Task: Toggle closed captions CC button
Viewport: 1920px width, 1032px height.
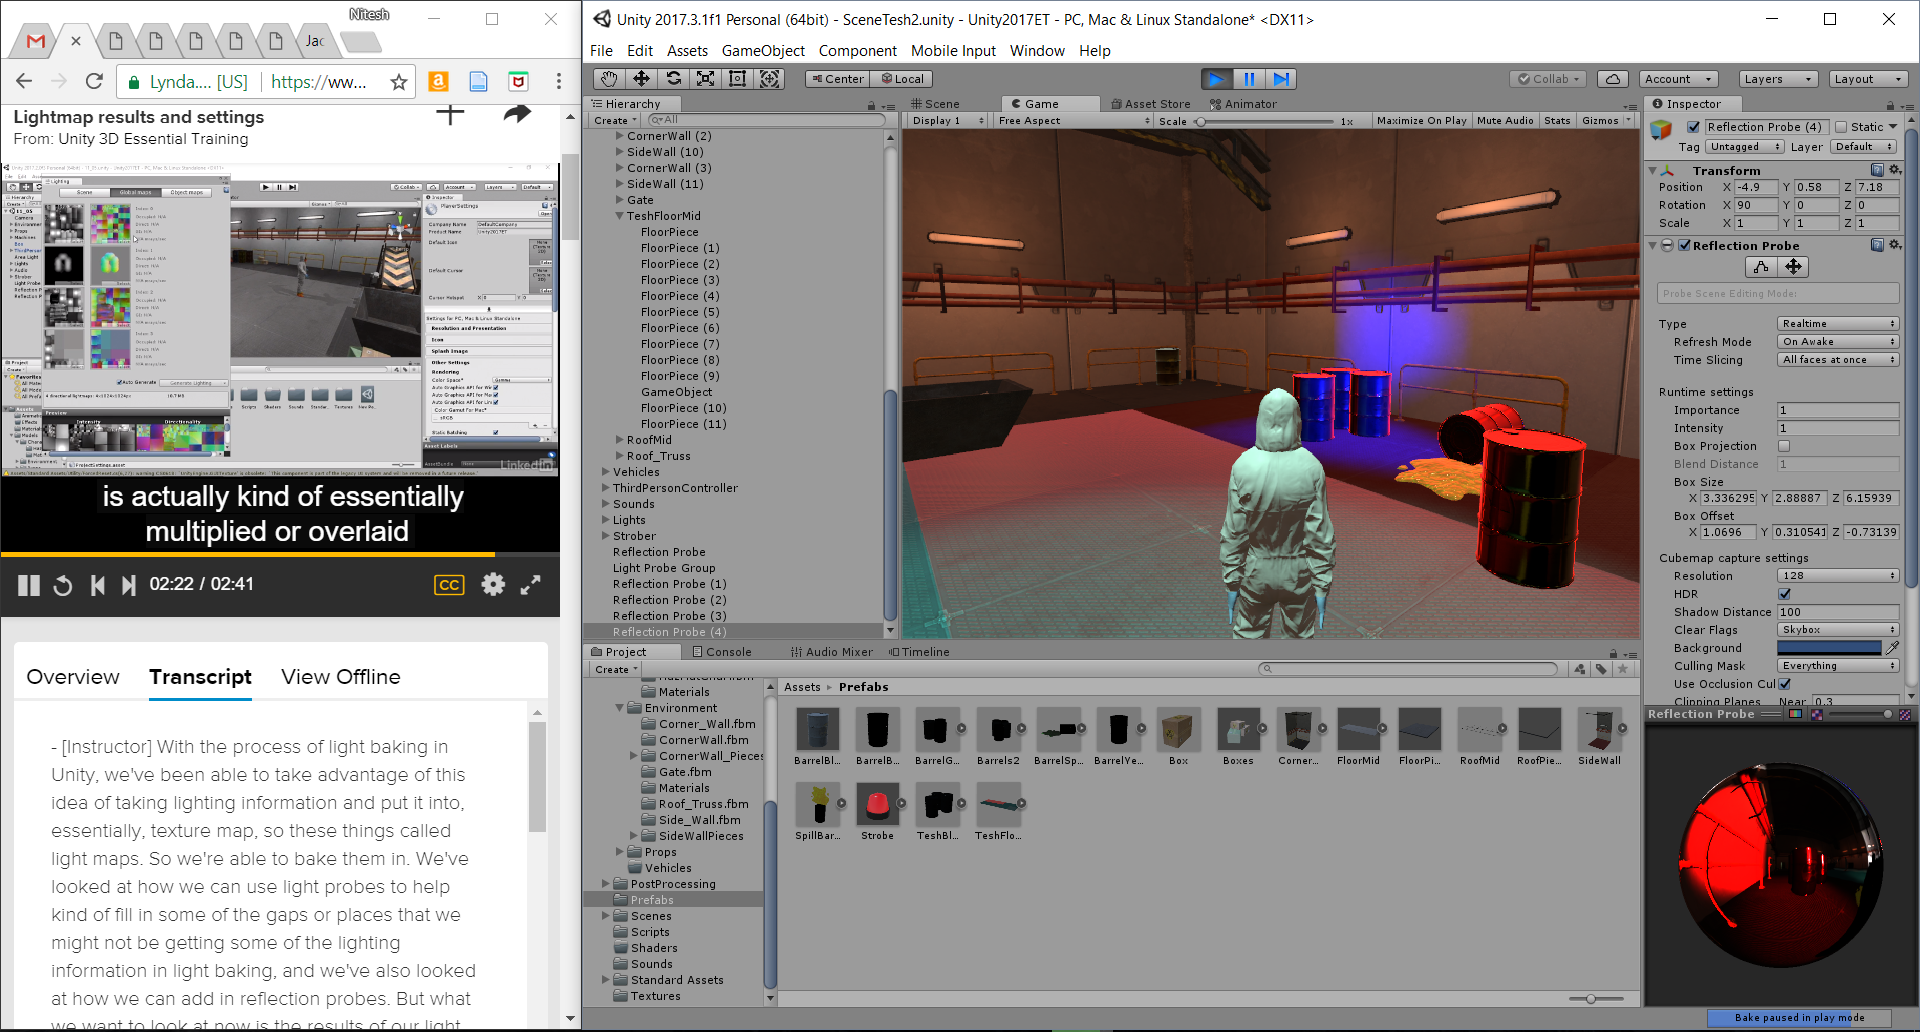Action: click(449, 585)
